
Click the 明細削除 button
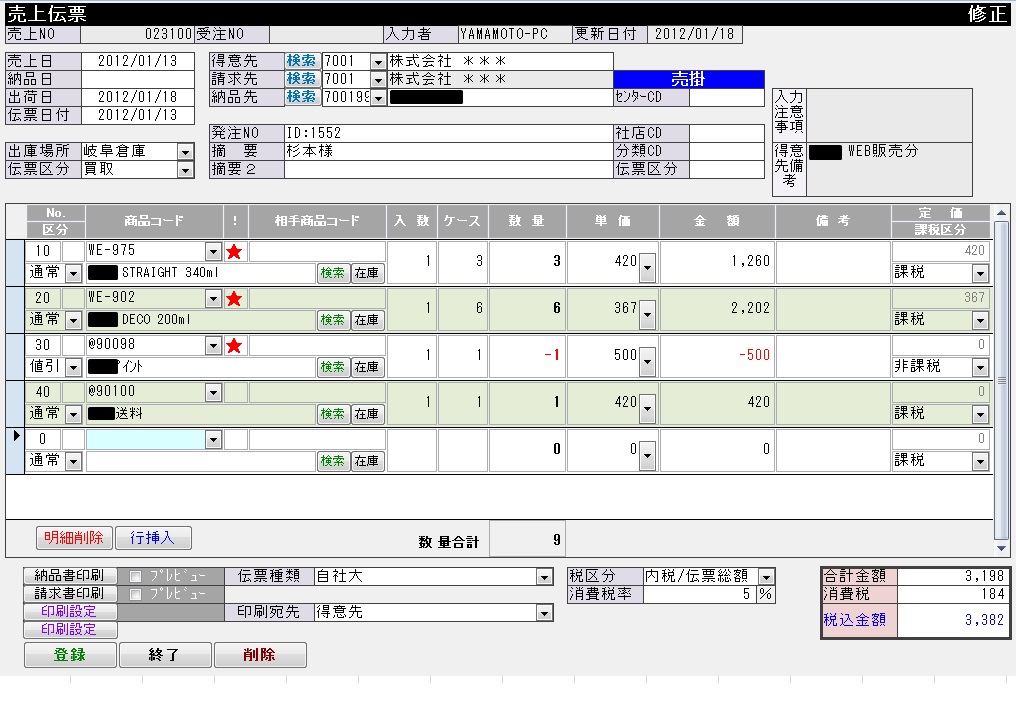[x=73, y=538]
